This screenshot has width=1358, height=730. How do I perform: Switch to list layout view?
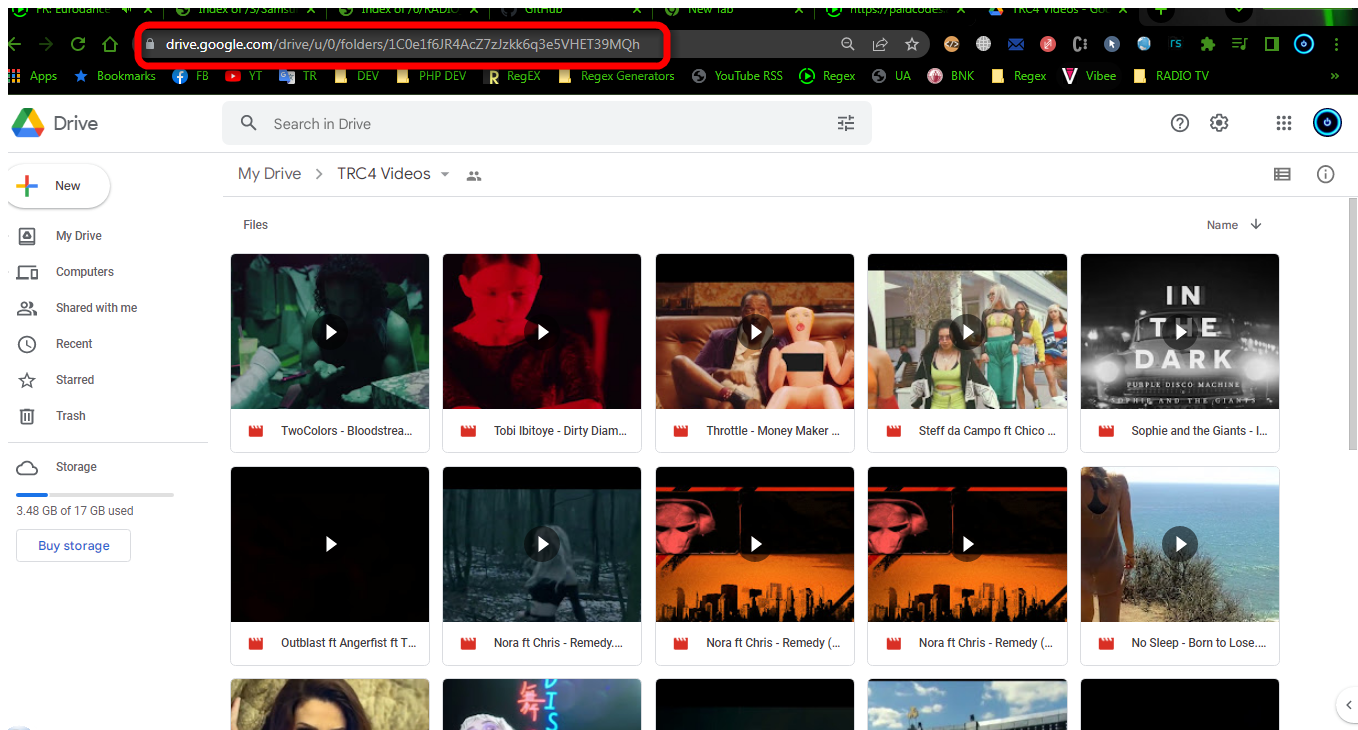1282,174
